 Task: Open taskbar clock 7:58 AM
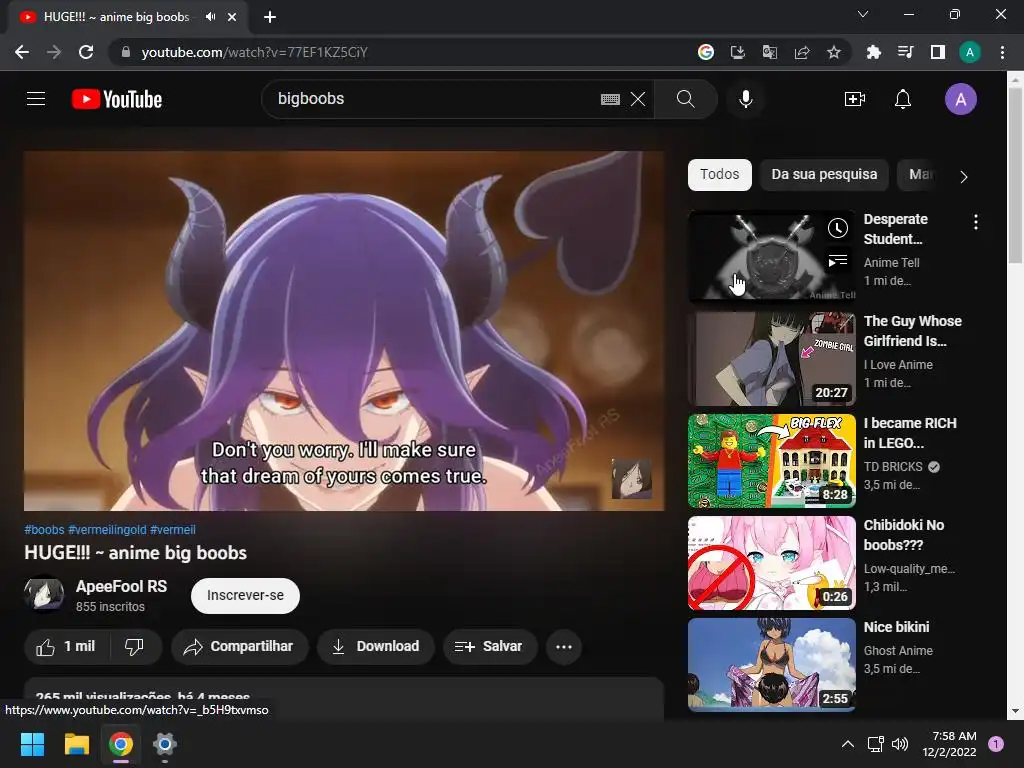point(950,744)
